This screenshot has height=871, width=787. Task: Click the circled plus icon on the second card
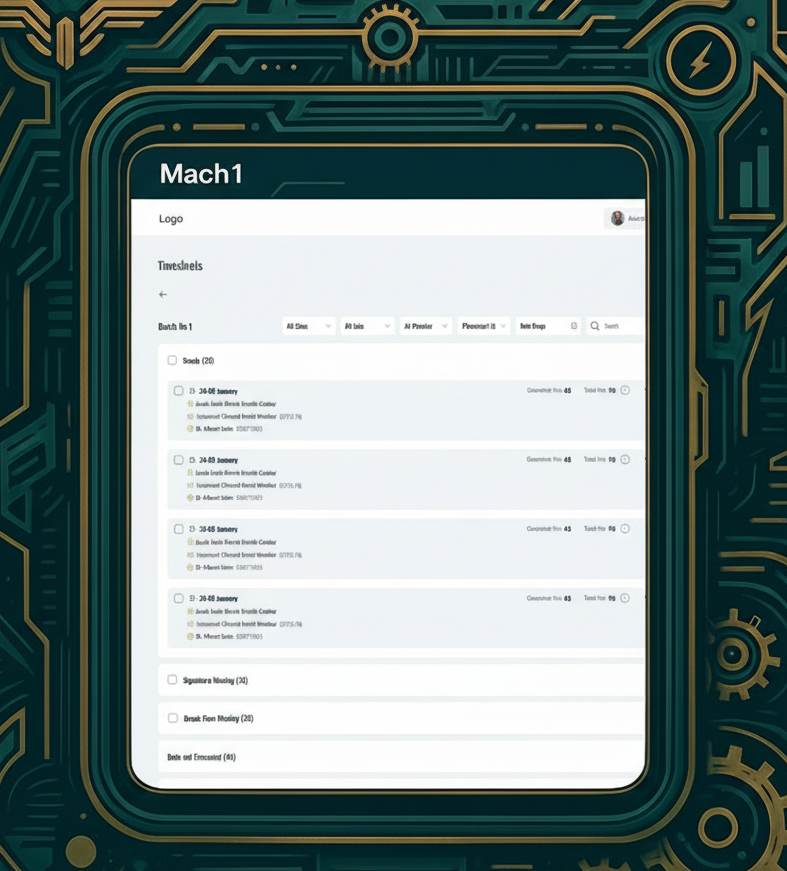[x=625, y=459]
